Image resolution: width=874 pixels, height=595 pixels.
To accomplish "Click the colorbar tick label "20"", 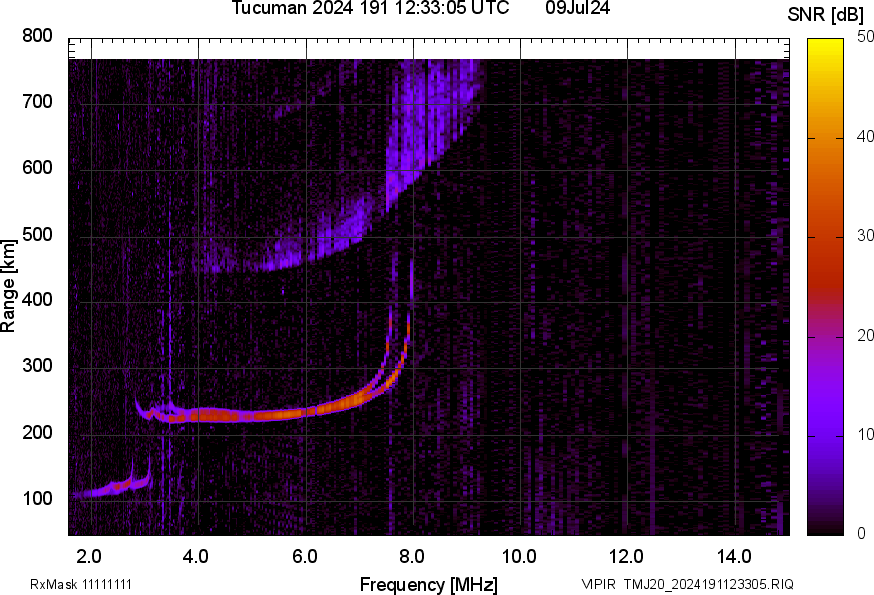I will 865,335.
